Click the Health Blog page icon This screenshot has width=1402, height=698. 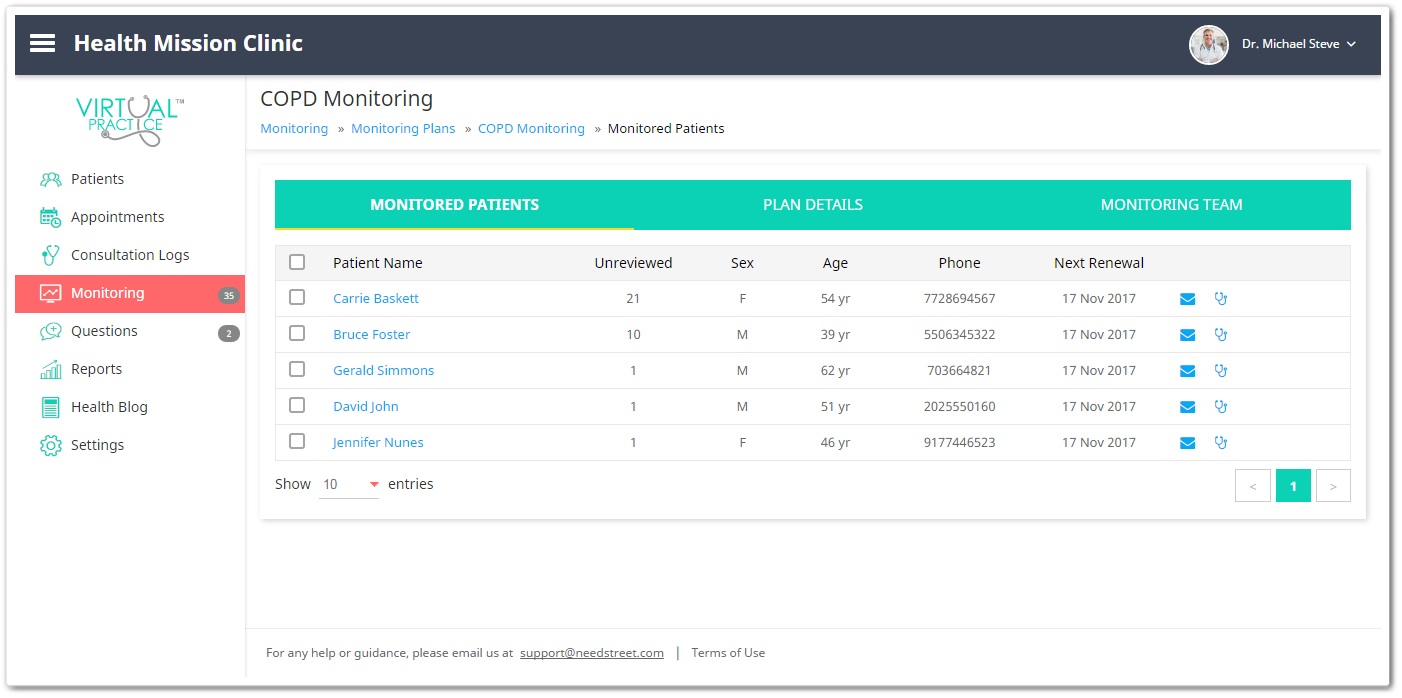50,407
